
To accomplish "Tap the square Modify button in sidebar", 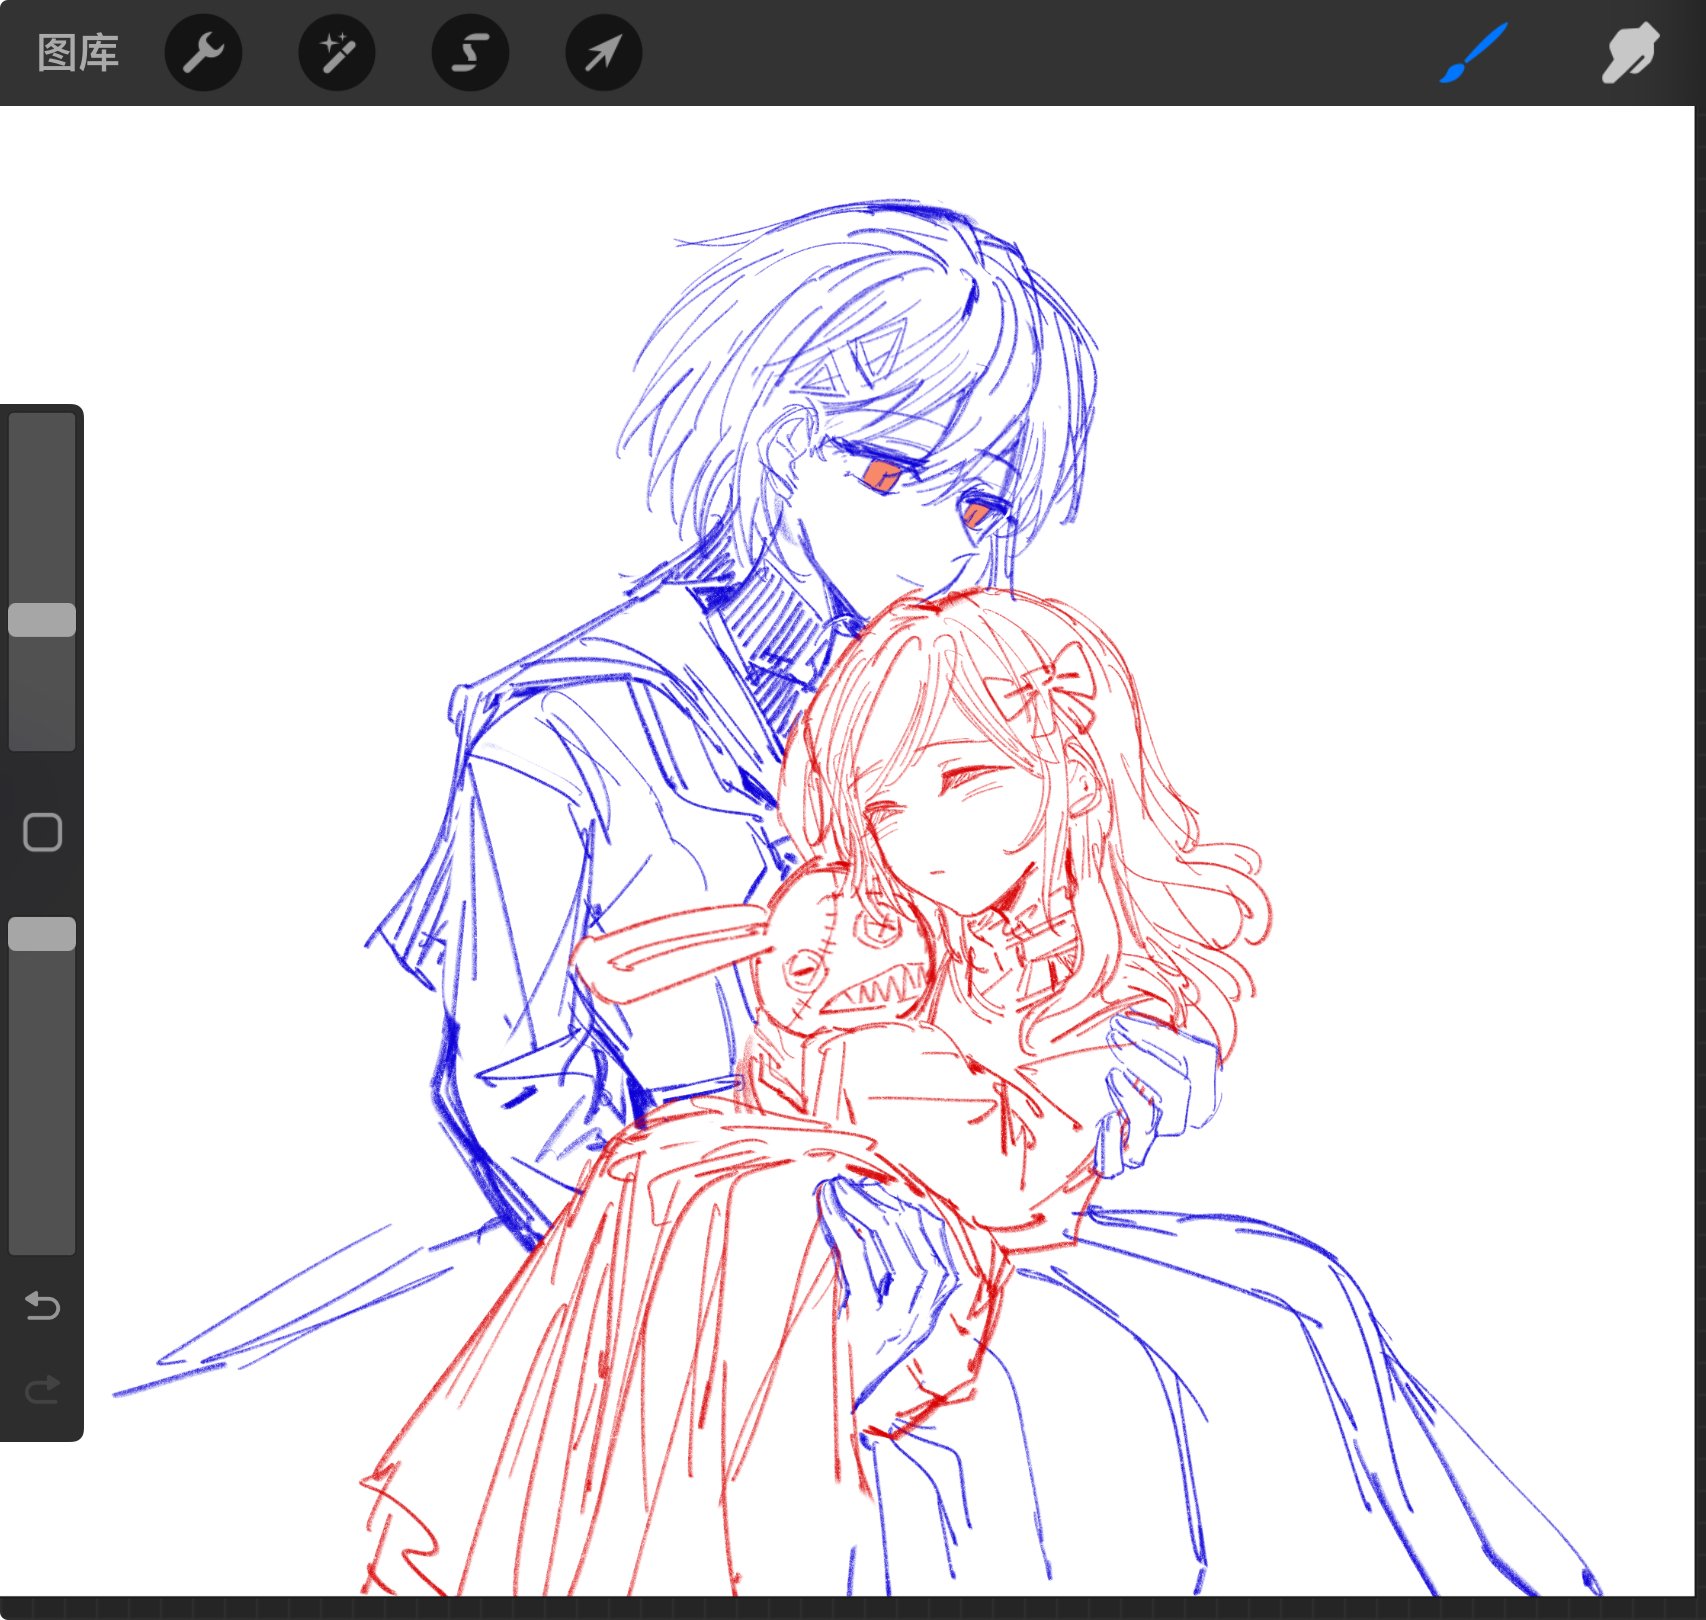I will [x=42, y=832].
